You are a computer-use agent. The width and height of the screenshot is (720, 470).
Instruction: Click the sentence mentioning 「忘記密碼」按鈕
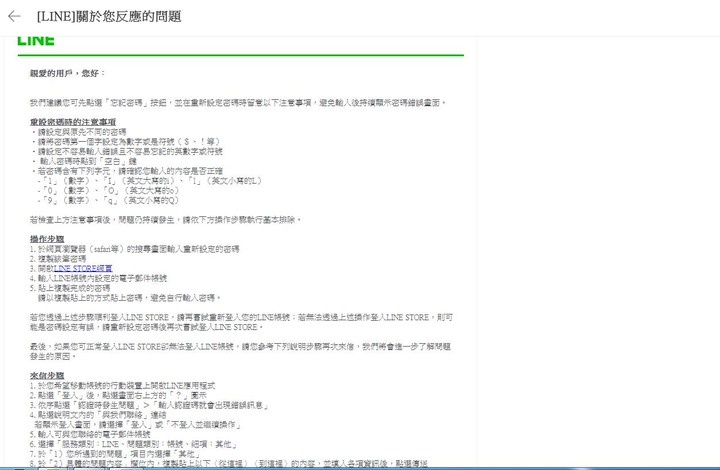tap(238, 102)
